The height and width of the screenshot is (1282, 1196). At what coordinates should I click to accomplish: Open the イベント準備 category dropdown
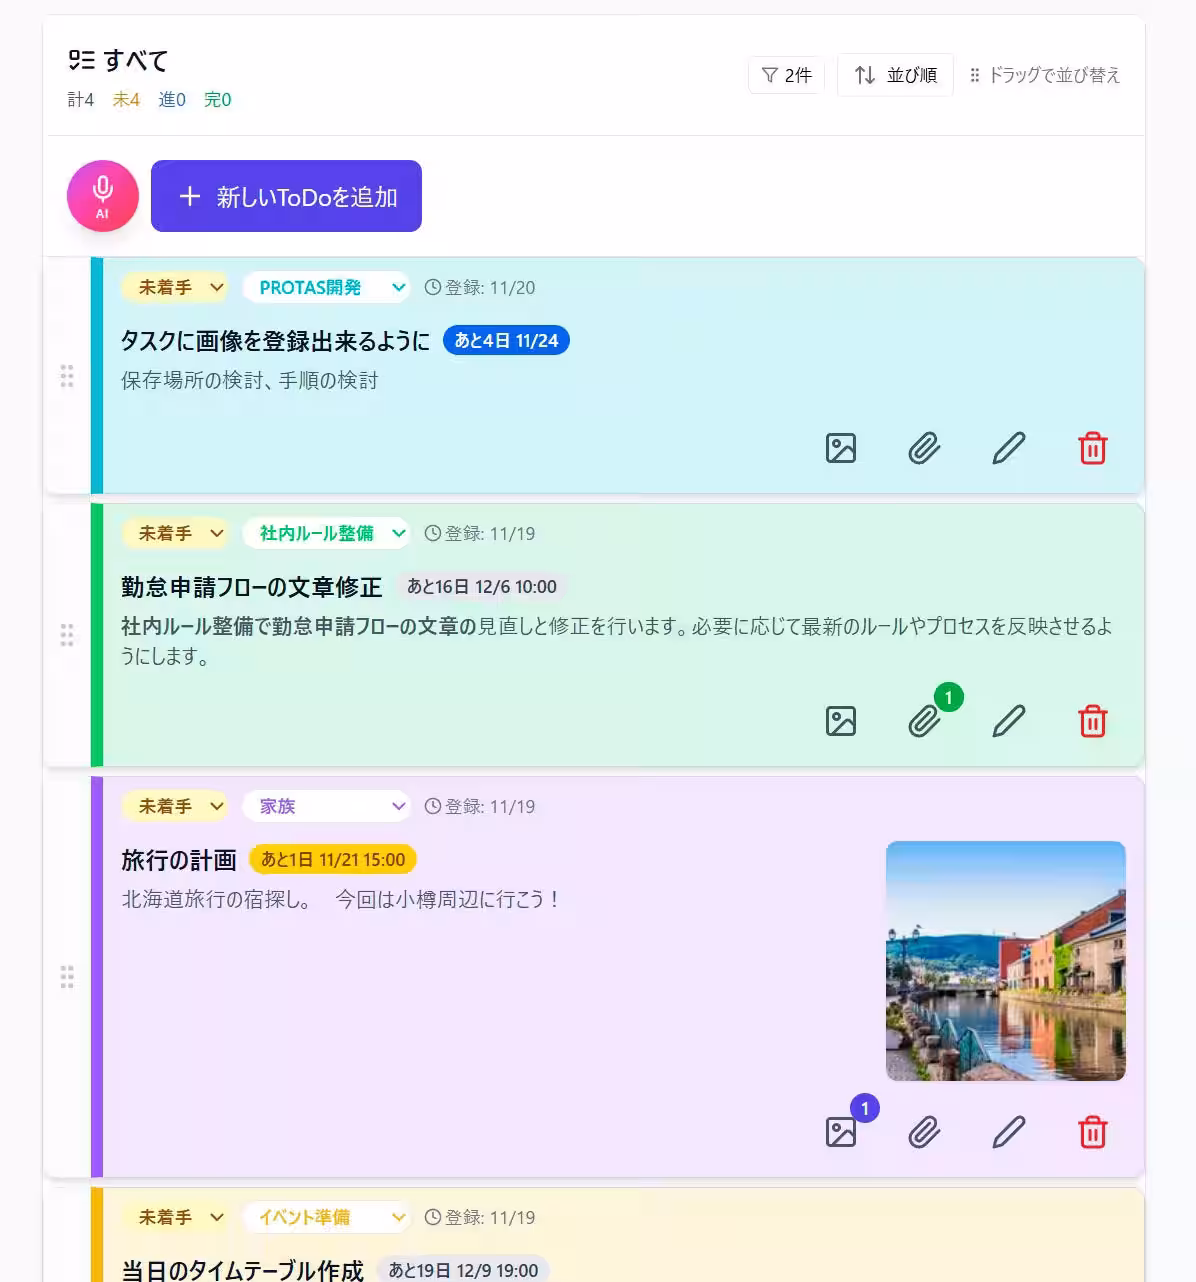(326, 1218)
